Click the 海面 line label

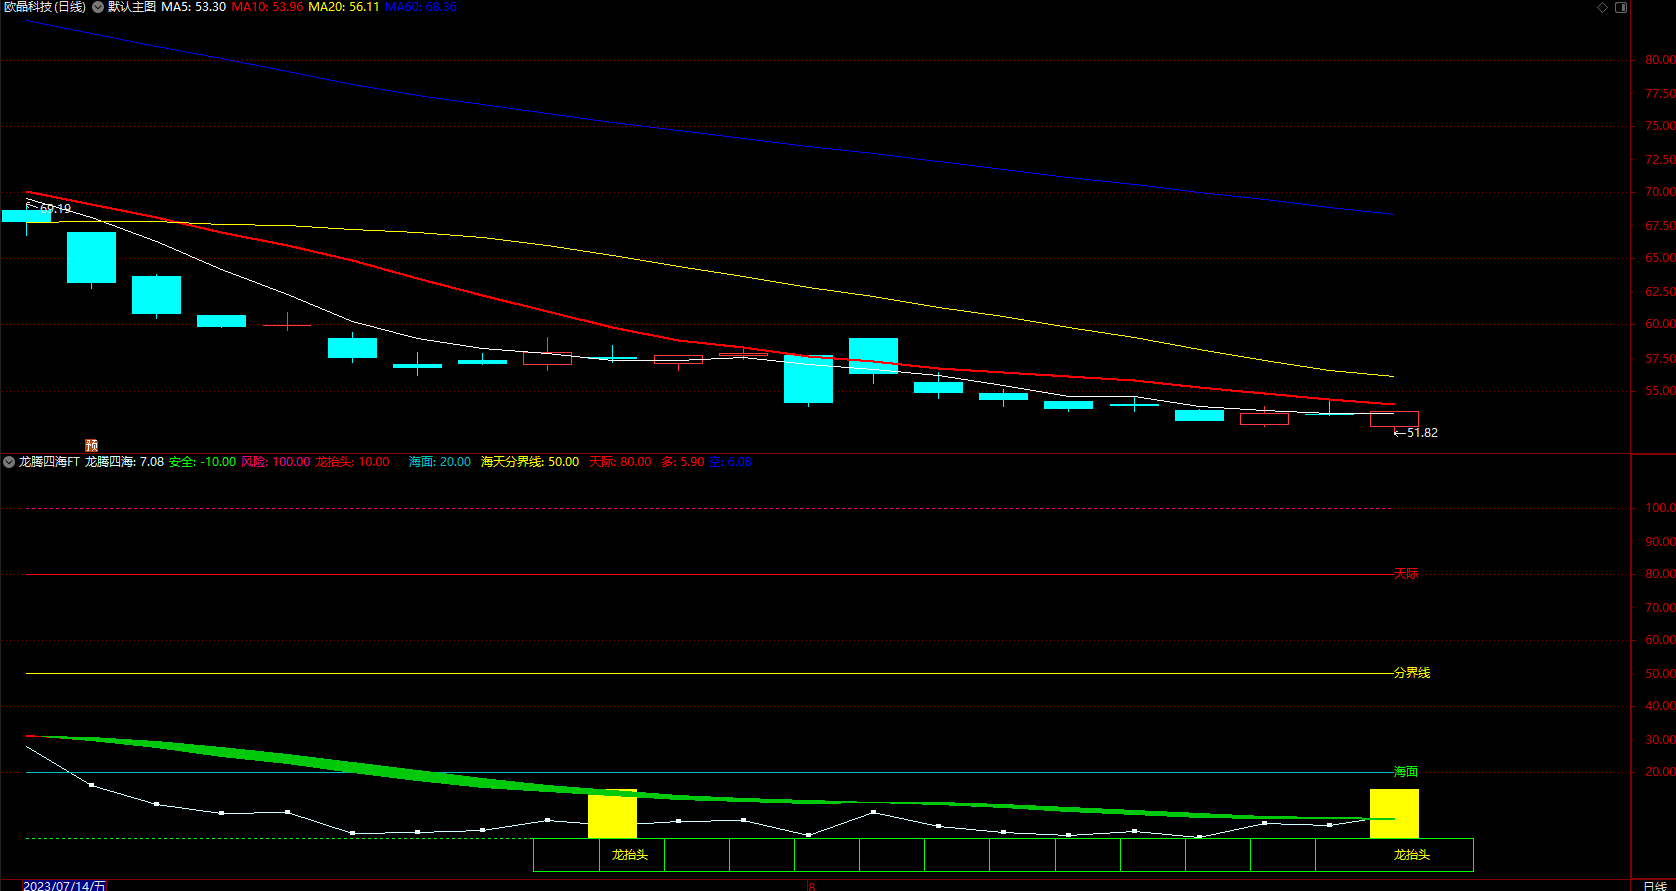[1406, 772]
